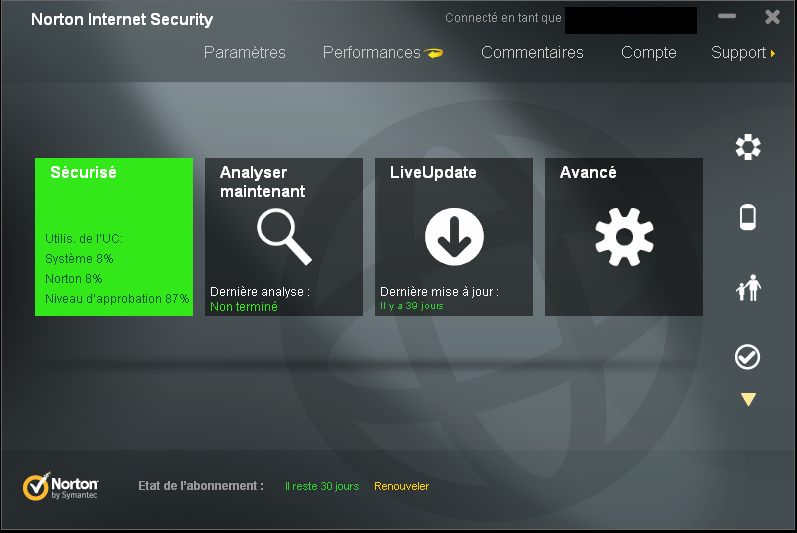Click 'Utilis. de l'UC:' label
This screenshot has width=797, height=533.
pyautogui.click(x=84, y=239)
